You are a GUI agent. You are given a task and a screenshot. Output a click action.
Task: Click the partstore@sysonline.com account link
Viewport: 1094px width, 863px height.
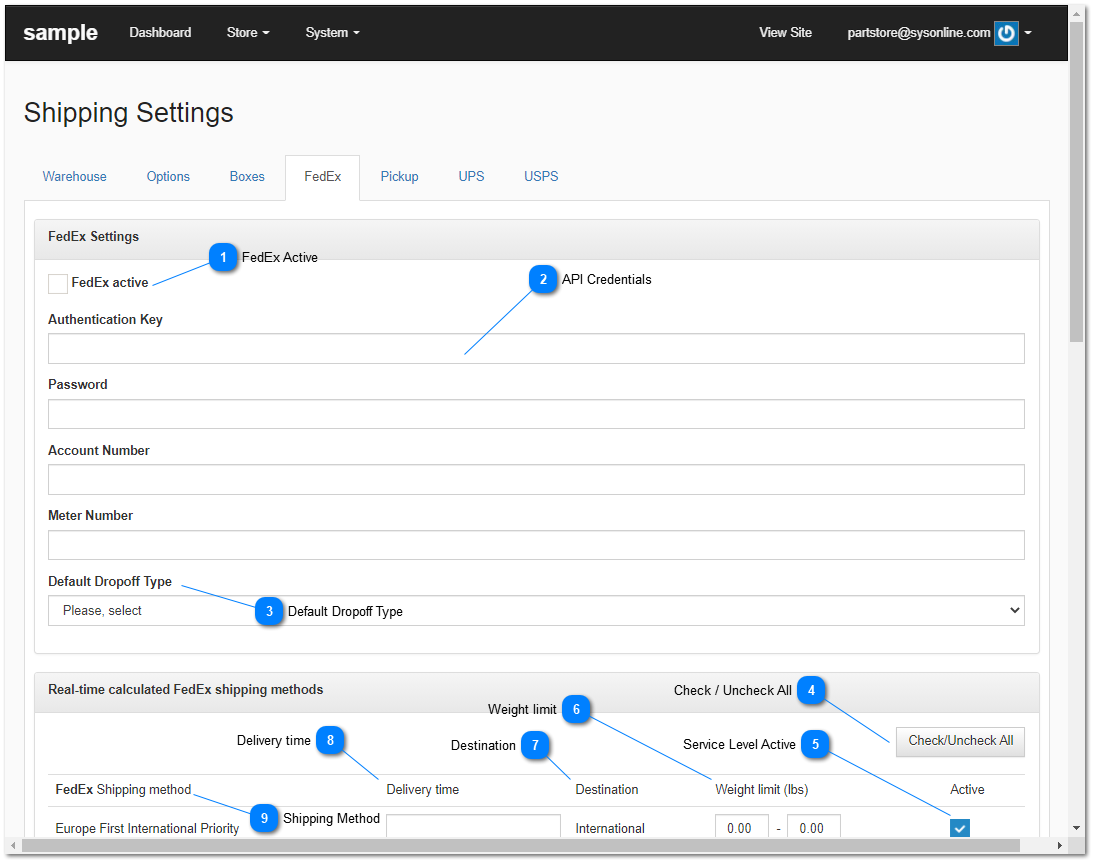(918, 33)
